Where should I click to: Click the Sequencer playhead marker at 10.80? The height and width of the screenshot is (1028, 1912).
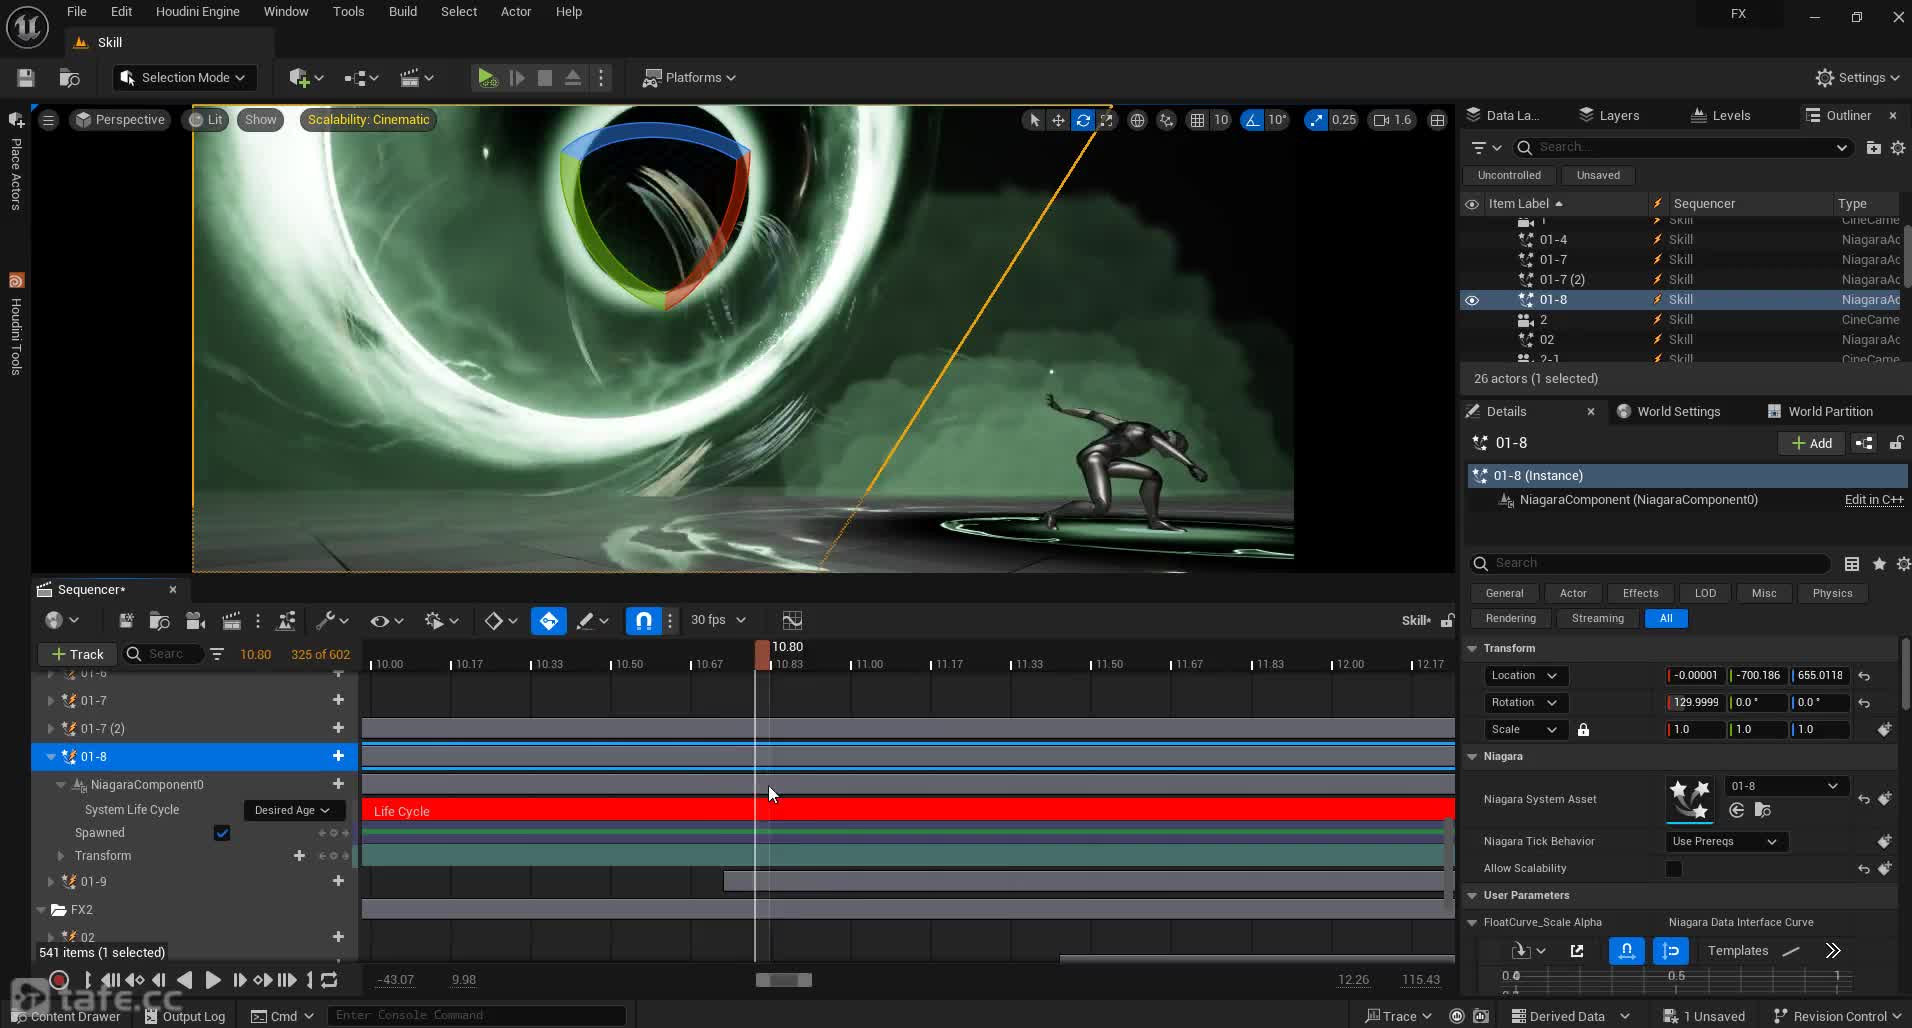pyautogui.click(x=762, y=655)
